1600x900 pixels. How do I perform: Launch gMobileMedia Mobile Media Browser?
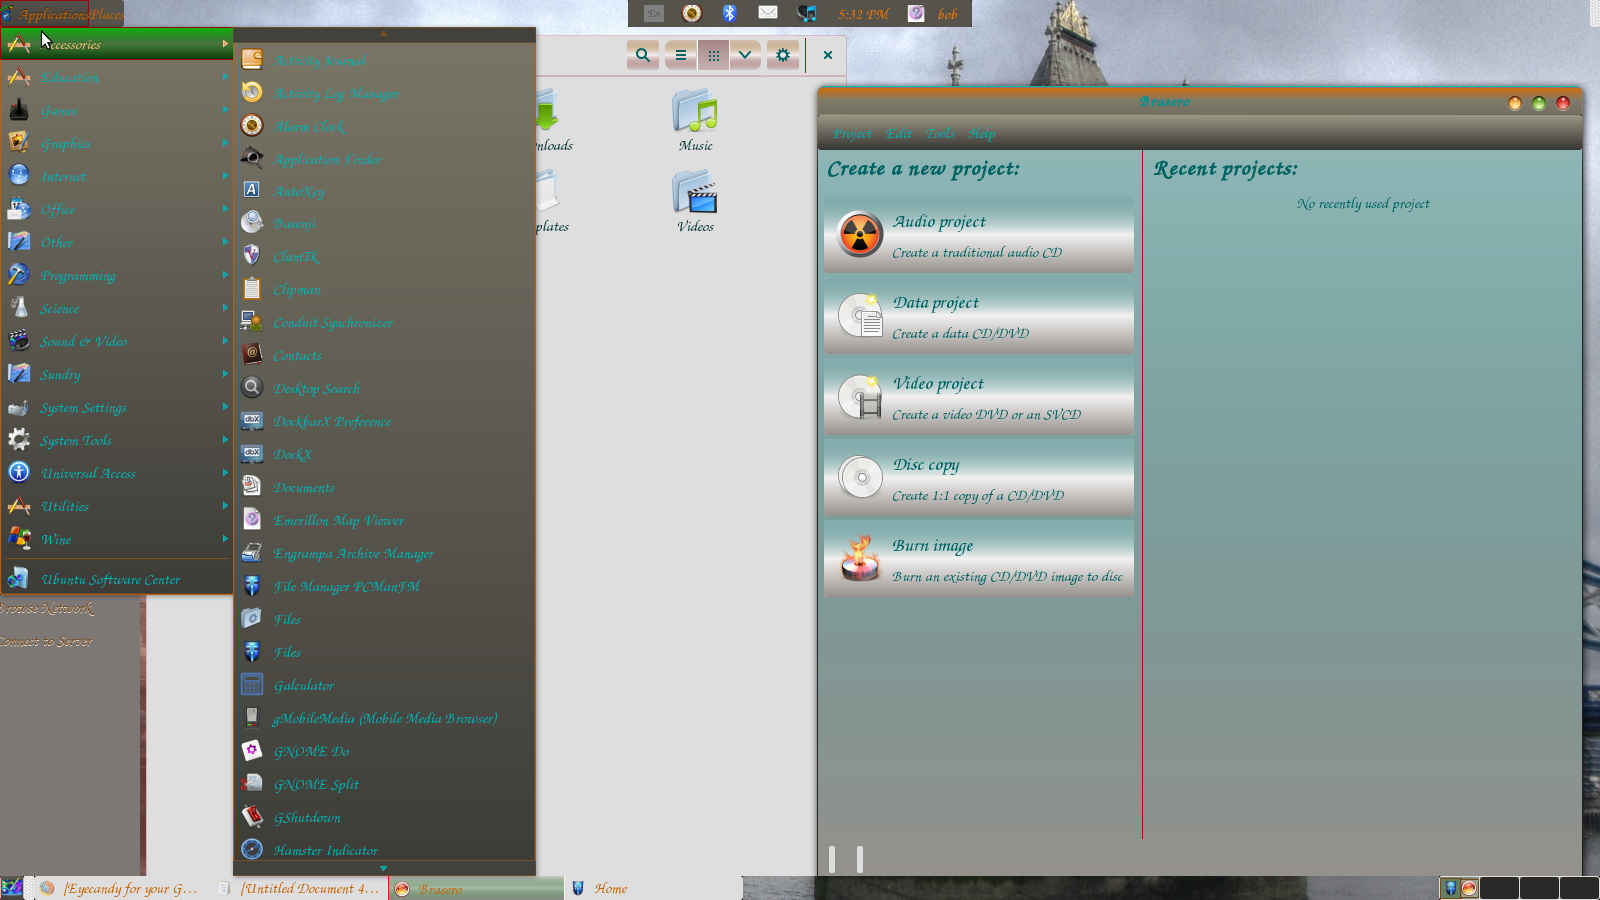point(384,718)
